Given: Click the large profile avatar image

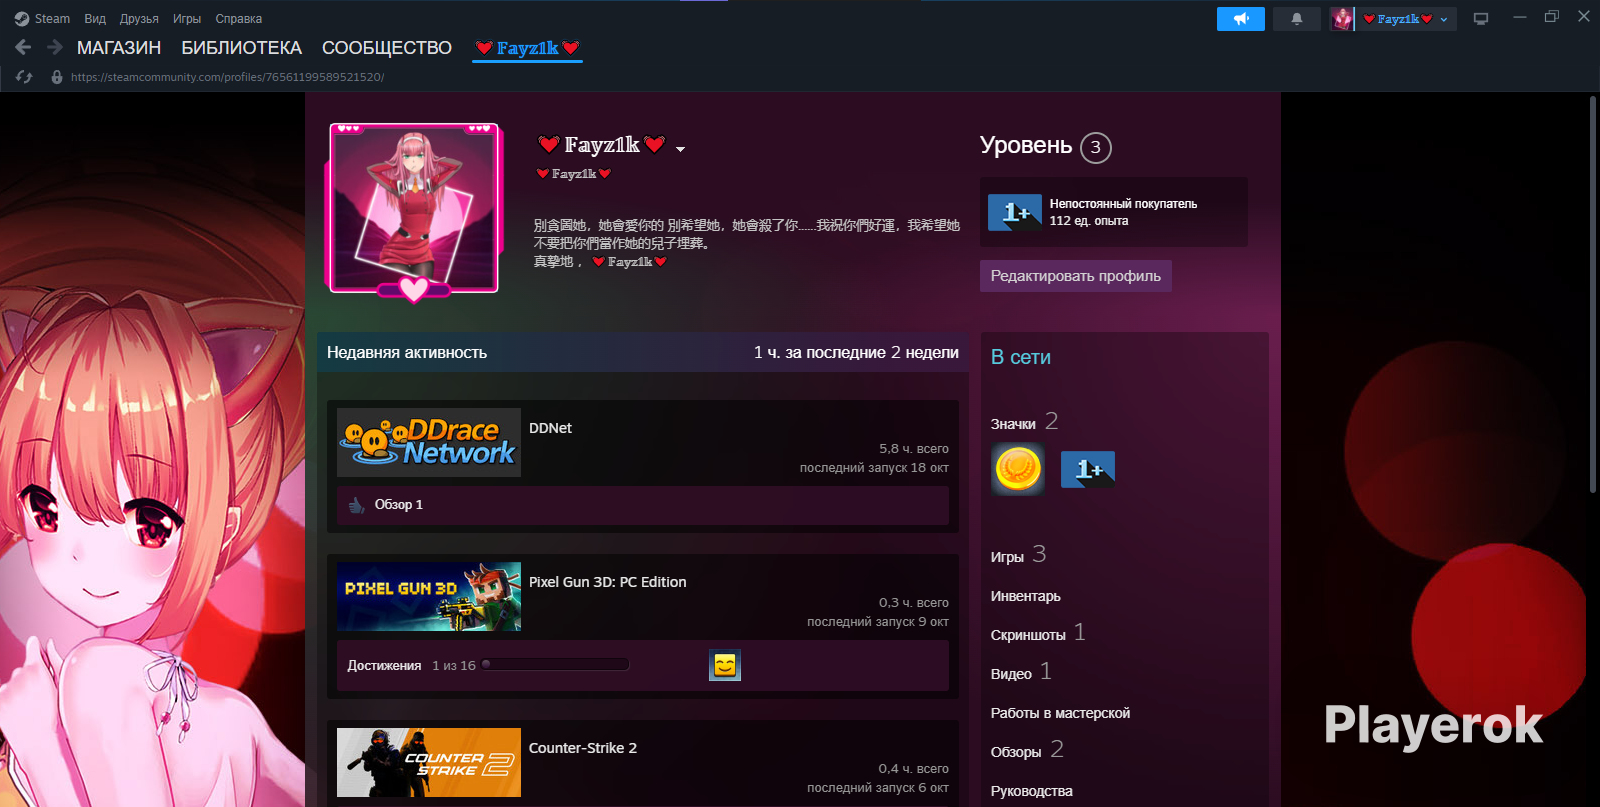Looking at the screenshot, I should [x=414, y=208].
